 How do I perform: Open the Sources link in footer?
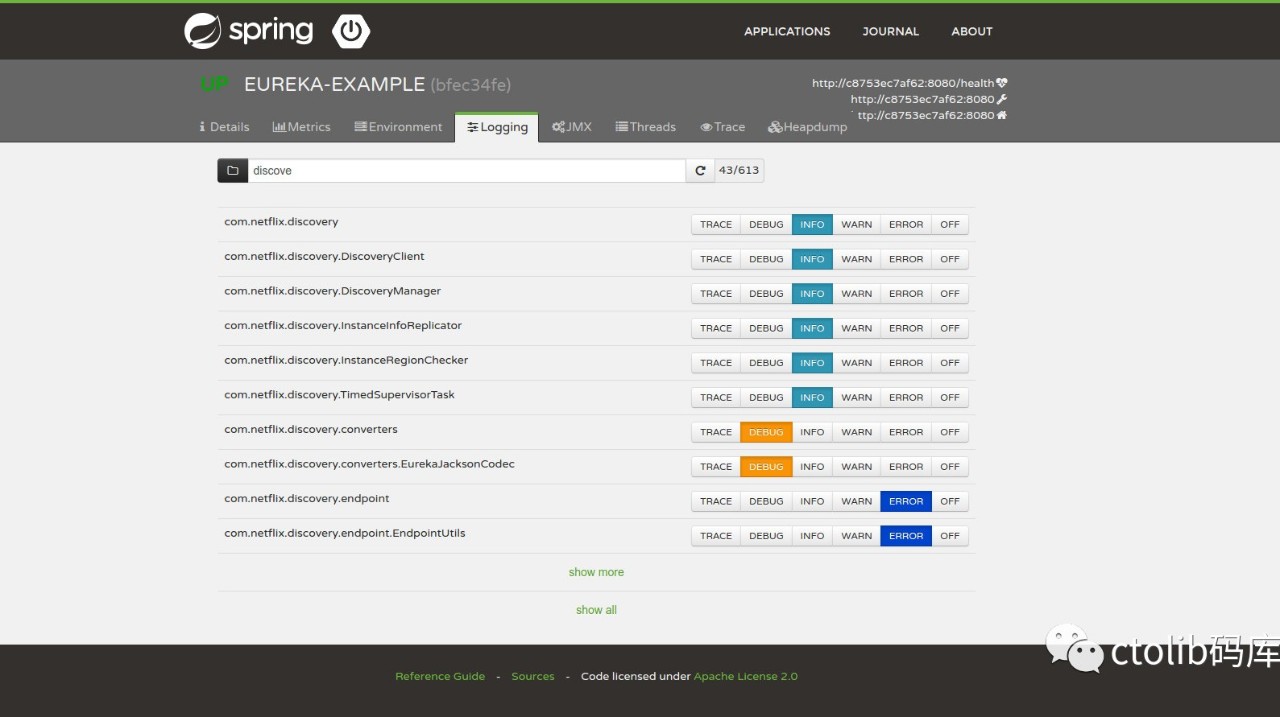533,677
